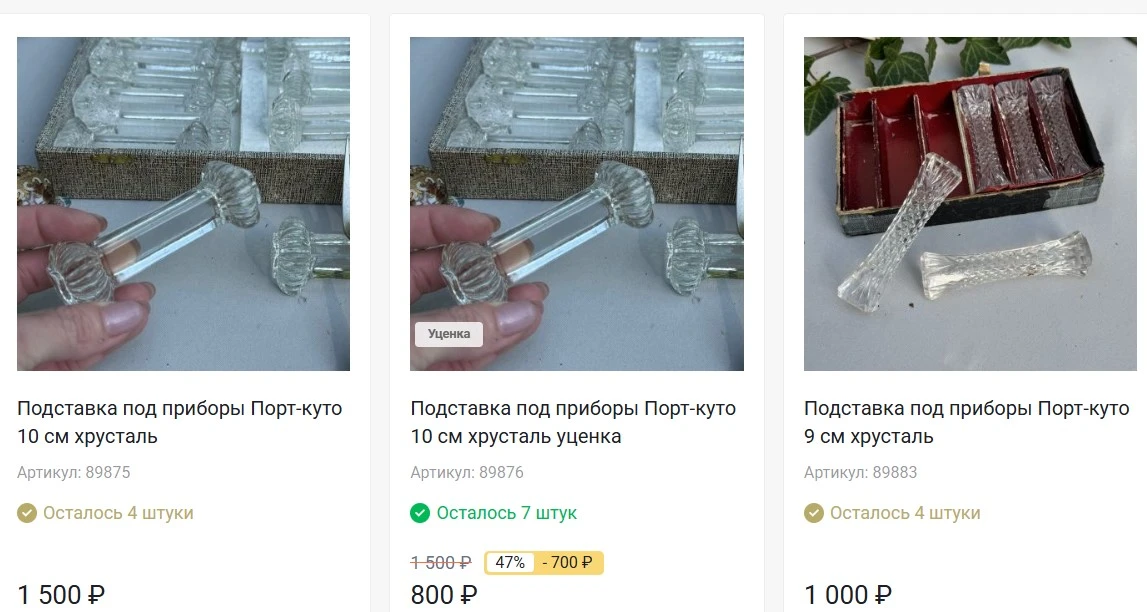Click the crossed-out old price 1 500 ₽
Viewport: 1147px width, 612px height.
pyautogui.click(x=441, y=563)
